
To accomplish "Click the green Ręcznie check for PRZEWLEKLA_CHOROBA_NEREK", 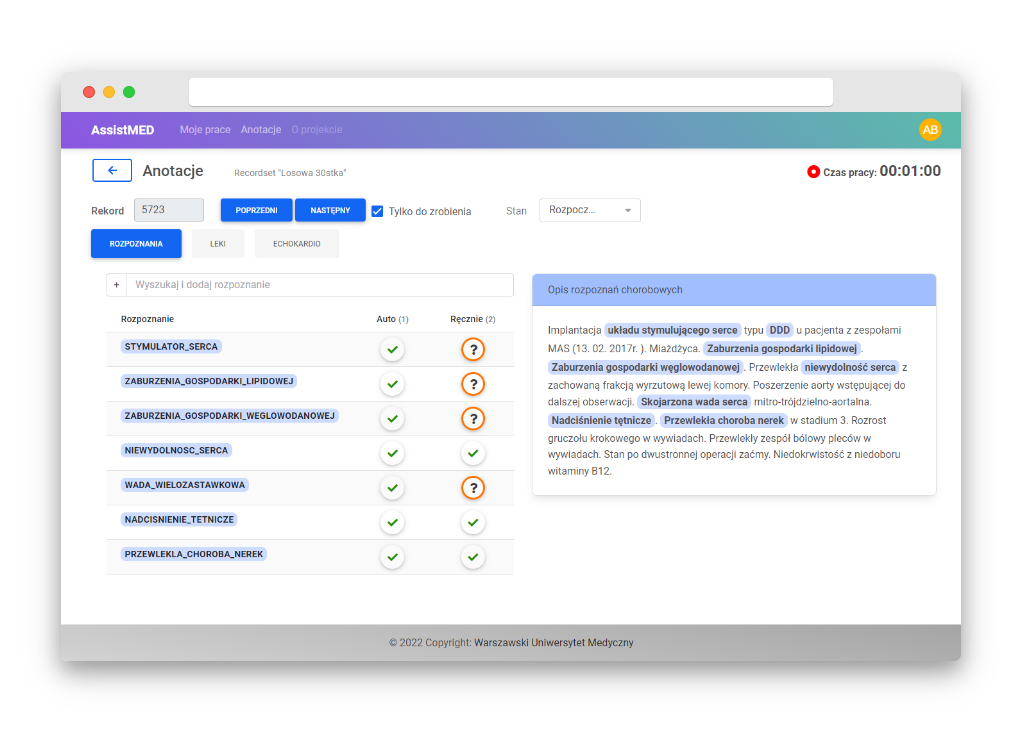I will 472,557.
